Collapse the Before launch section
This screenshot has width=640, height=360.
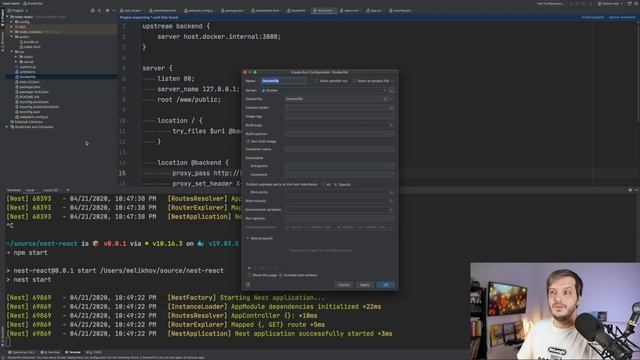(x=248, y=238)
